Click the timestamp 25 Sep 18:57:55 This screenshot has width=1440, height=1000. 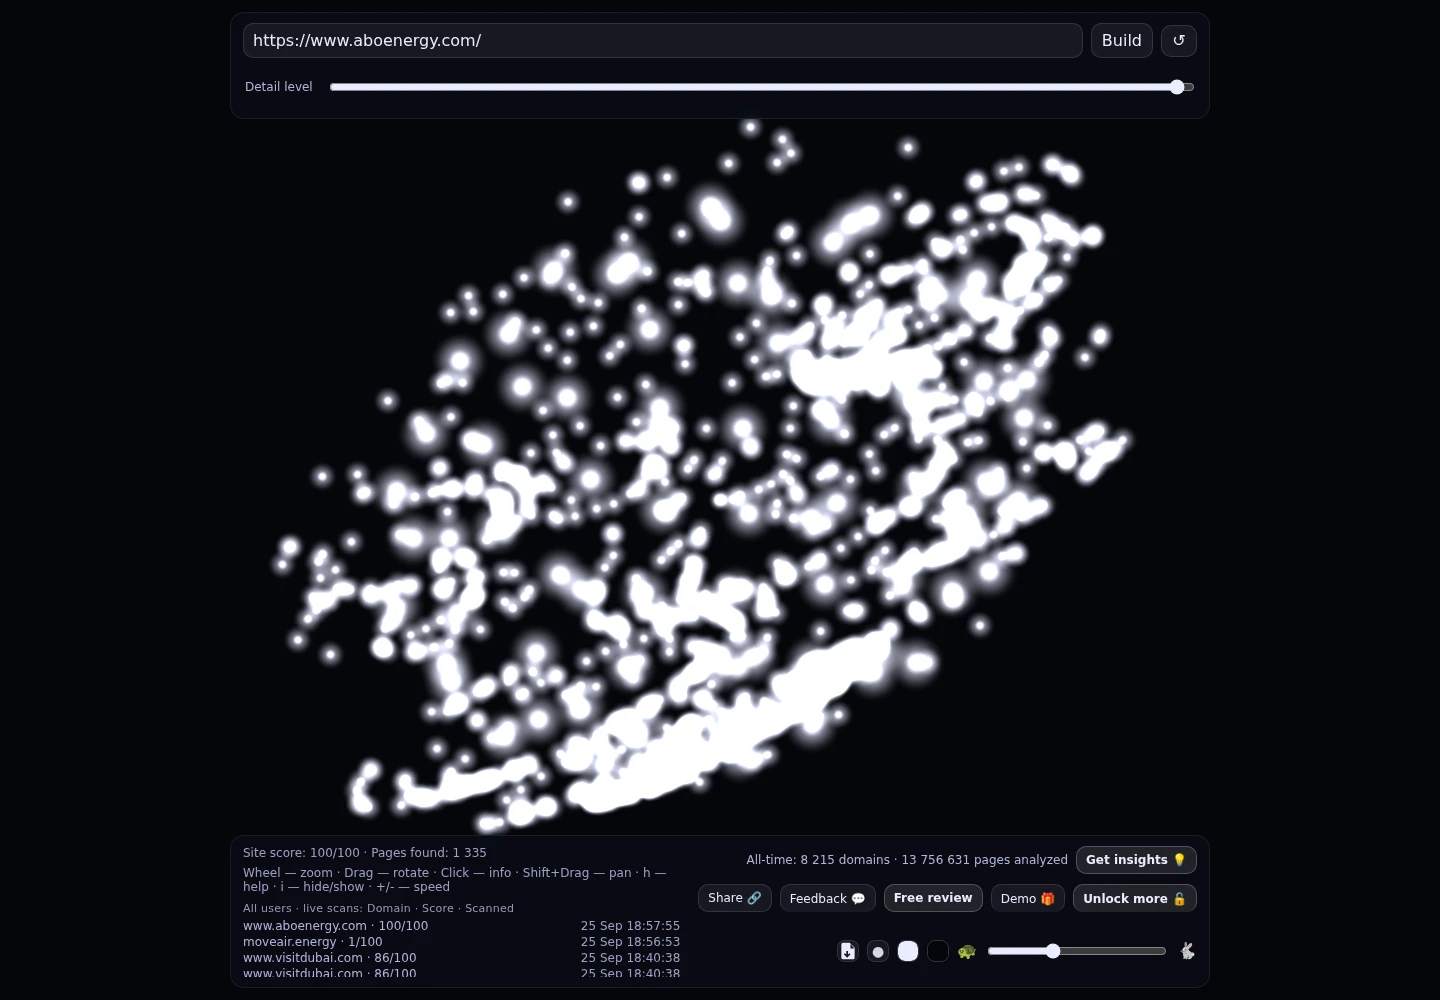pos(630,926)
